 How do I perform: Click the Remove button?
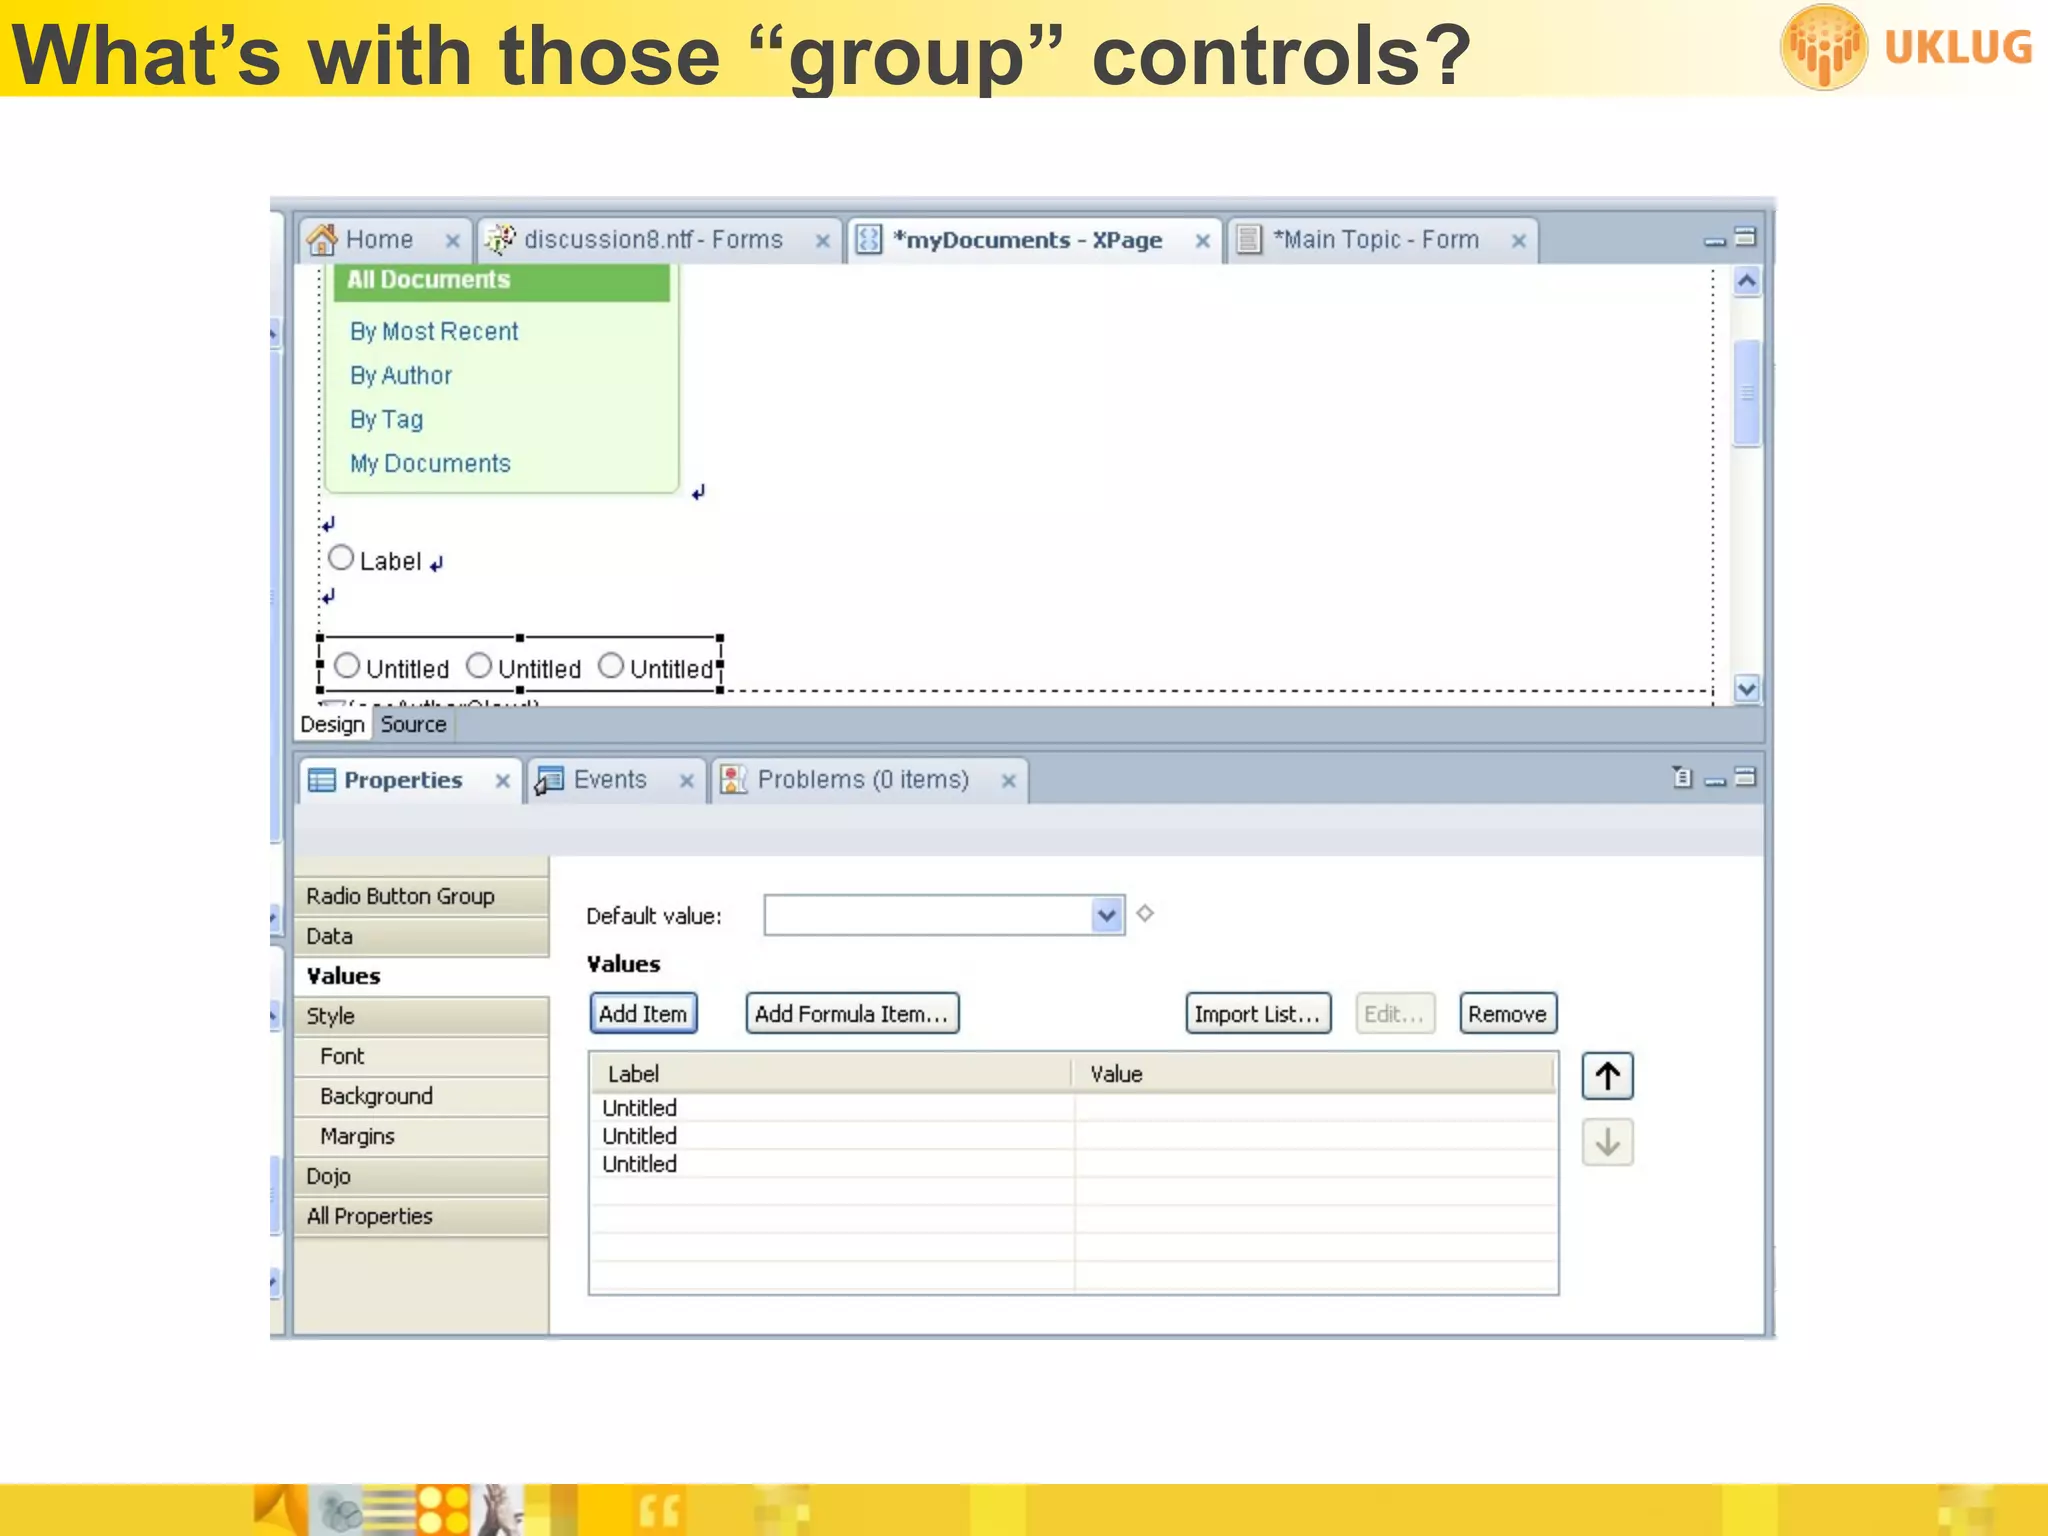point(1508,1013)
